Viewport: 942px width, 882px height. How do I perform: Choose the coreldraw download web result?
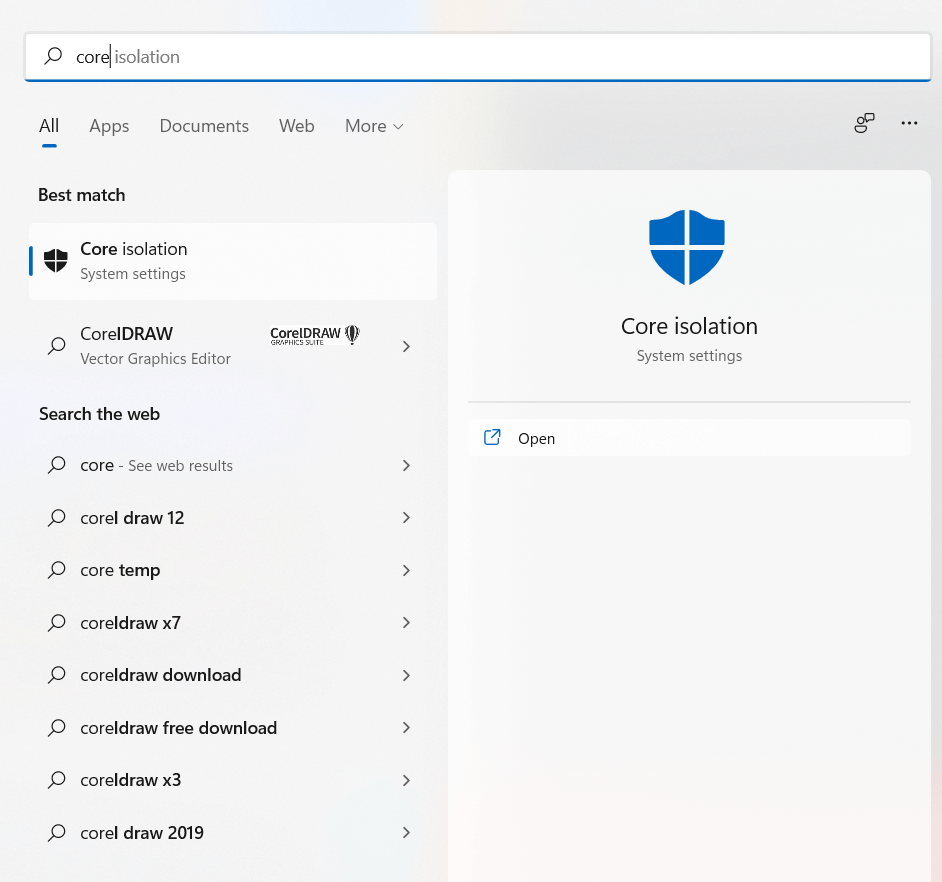coord(160,675)
